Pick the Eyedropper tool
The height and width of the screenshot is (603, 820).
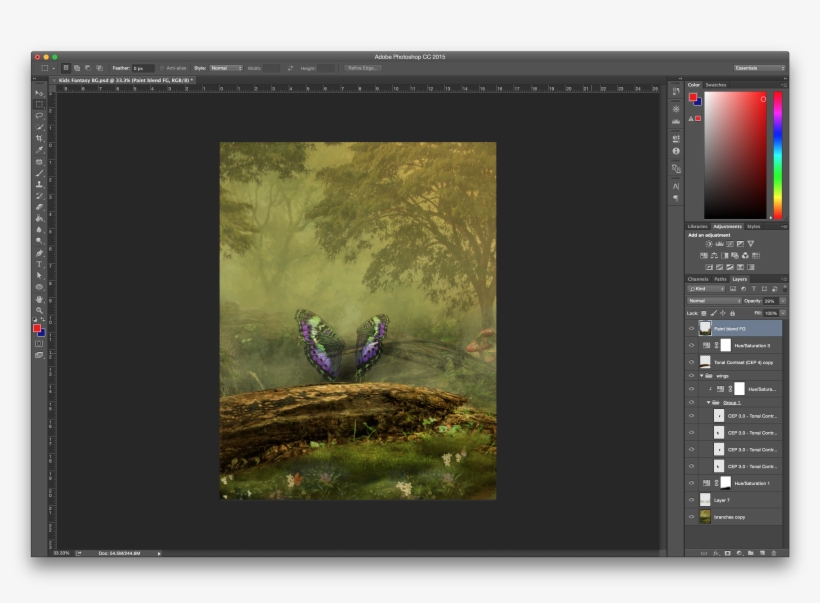click(39, 150)
